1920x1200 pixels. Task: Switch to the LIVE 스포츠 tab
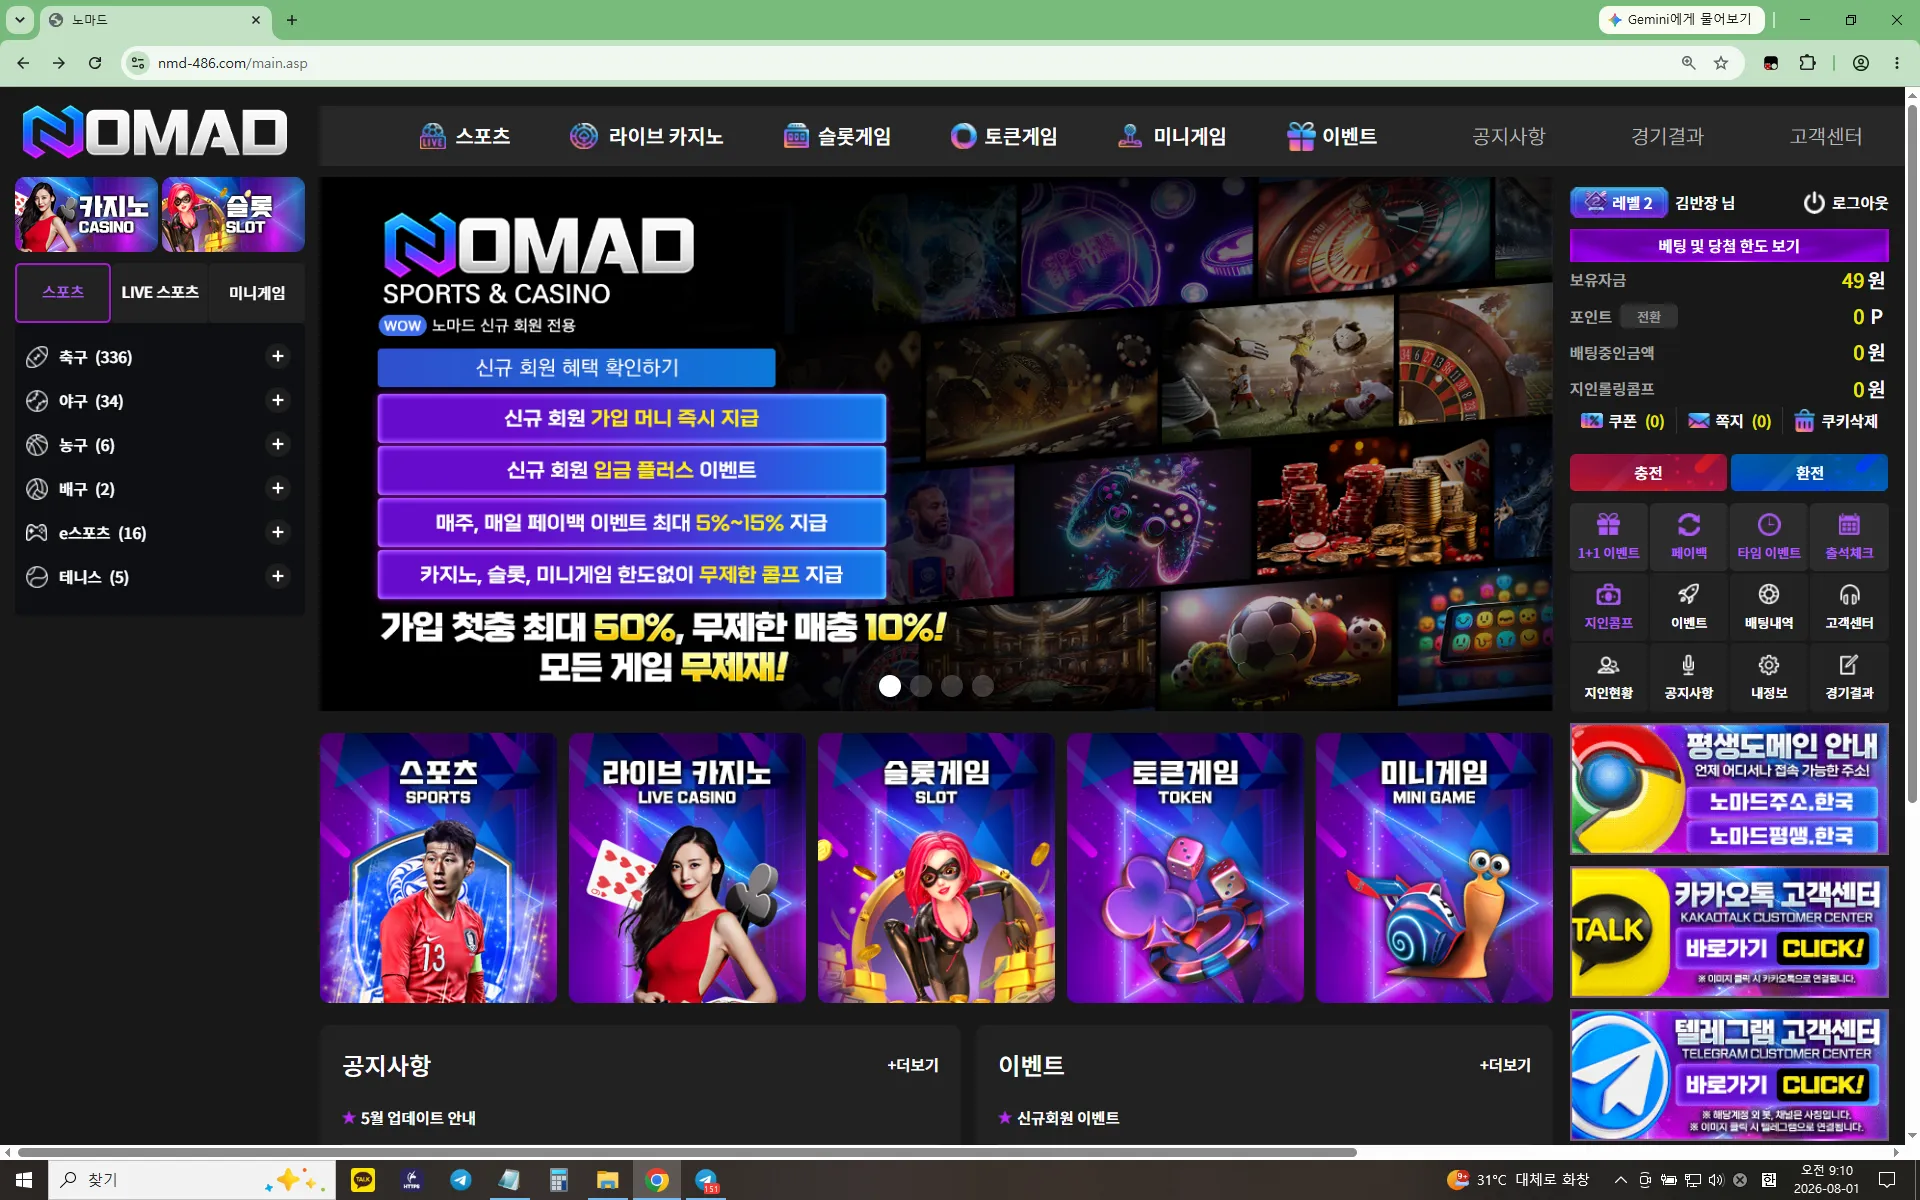point(160,293)
